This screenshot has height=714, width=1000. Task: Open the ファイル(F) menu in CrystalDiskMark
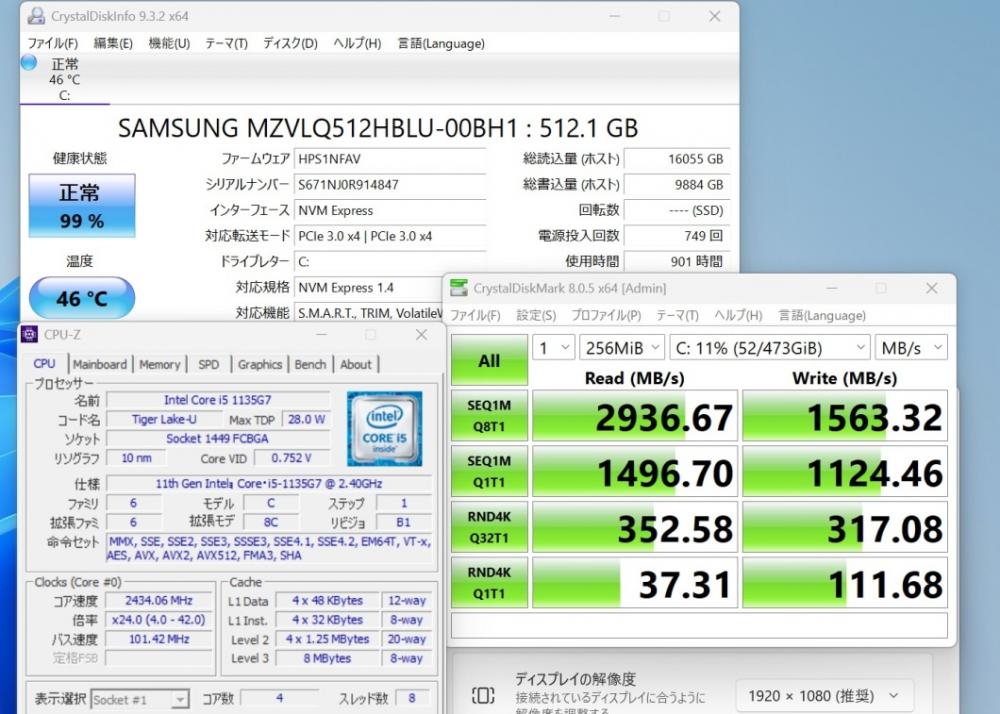pyautogui.click(x=475, y=316)
